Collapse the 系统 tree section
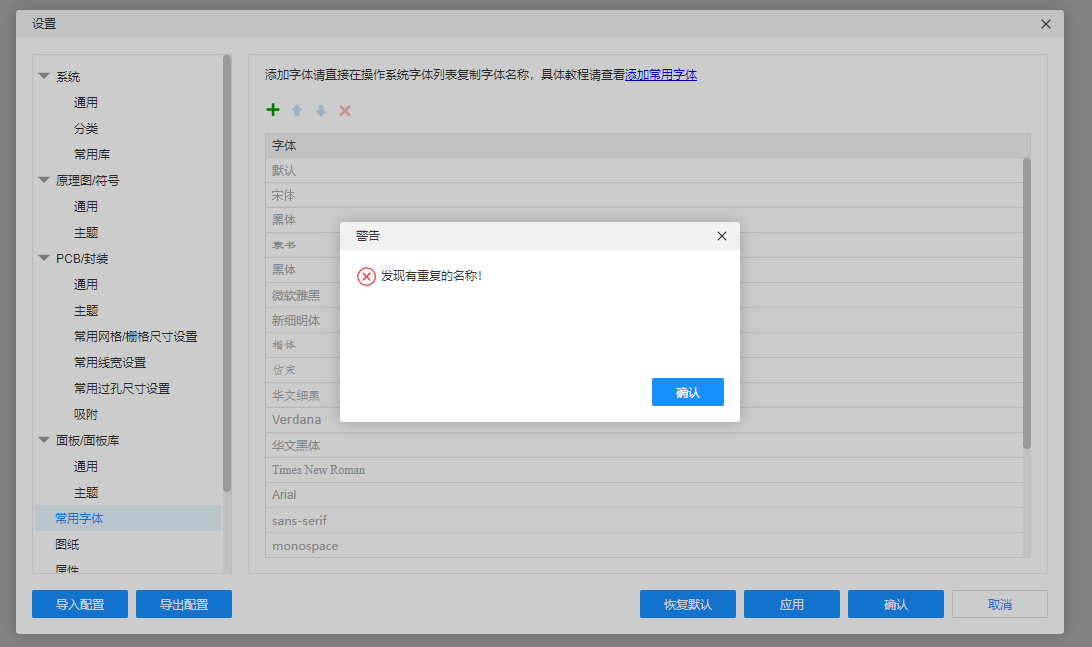Viewport: 1092px width, 647px height. tap(44, 76)
